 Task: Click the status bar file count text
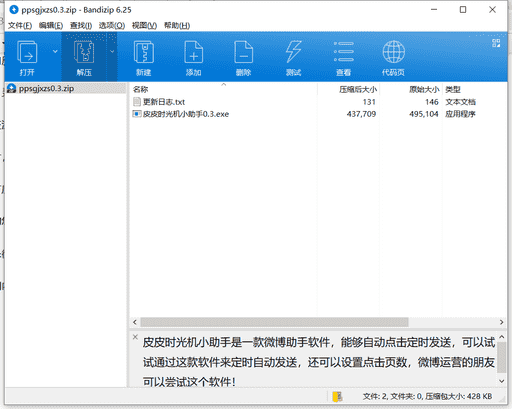[x=427, y=396]
